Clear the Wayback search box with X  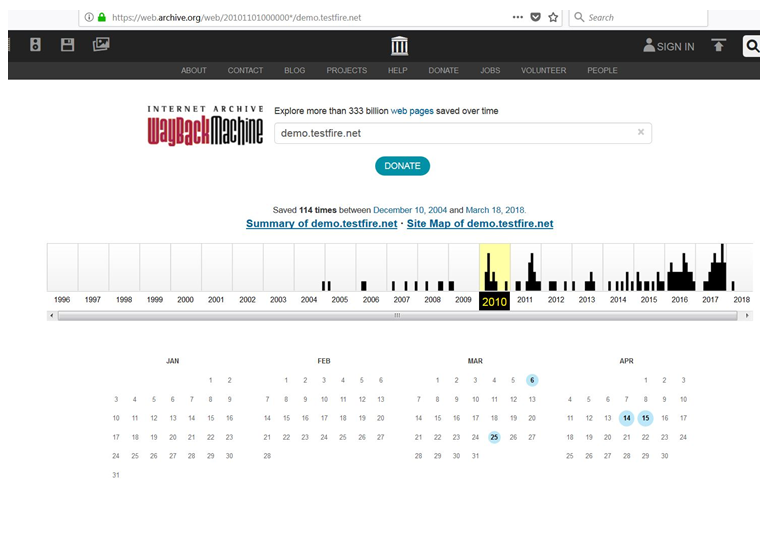coord(641,132)
